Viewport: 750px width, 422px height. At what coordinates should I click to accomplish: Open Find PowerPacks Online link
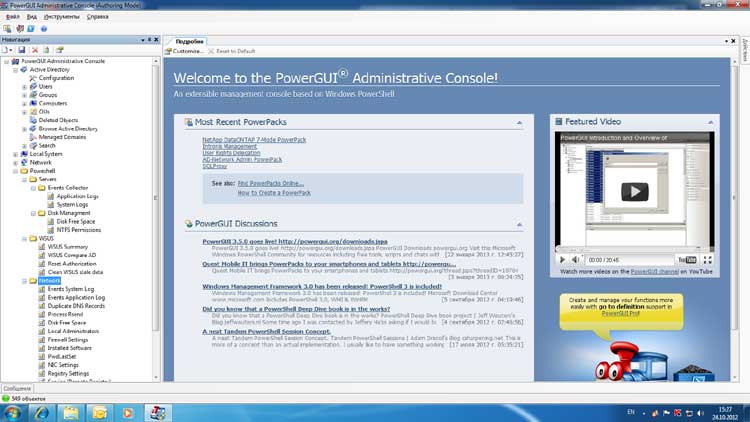pyautogui.click(x=271, y=183)
